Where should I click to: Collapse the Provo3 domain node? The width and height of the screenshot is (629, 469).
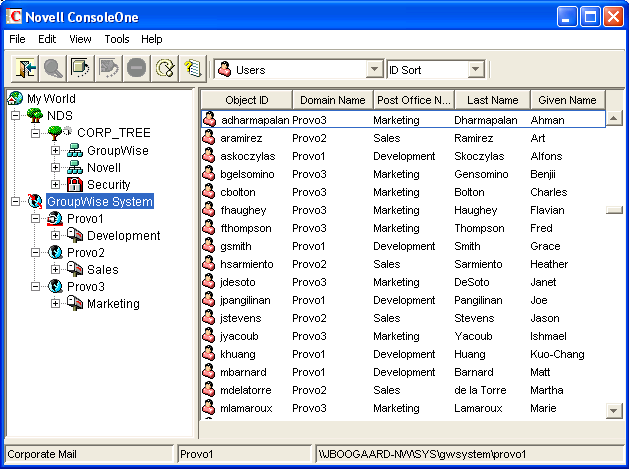click(35, 286)
